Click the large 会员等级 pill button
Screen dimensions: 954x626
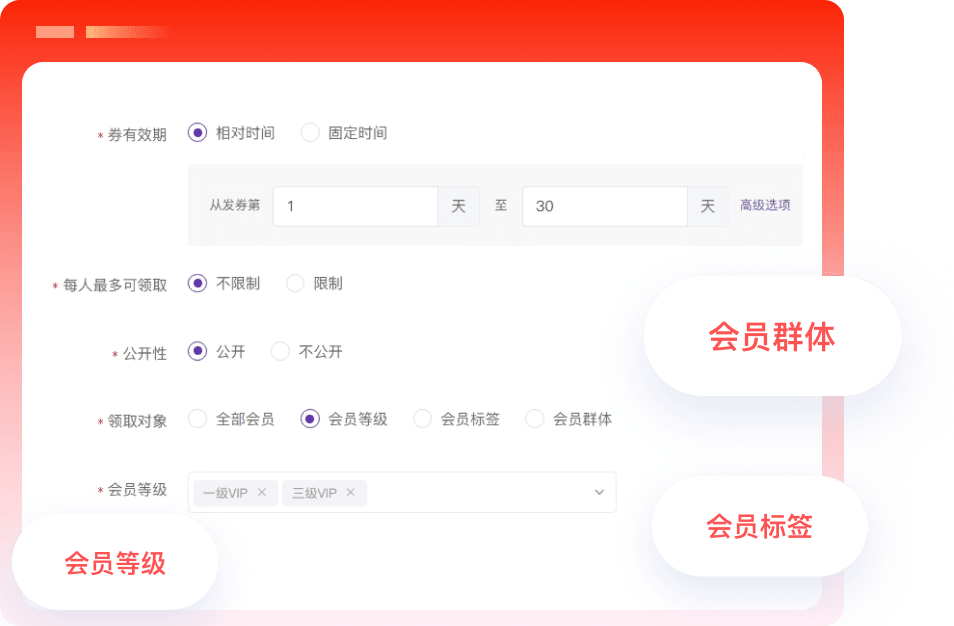pos(115,563)
